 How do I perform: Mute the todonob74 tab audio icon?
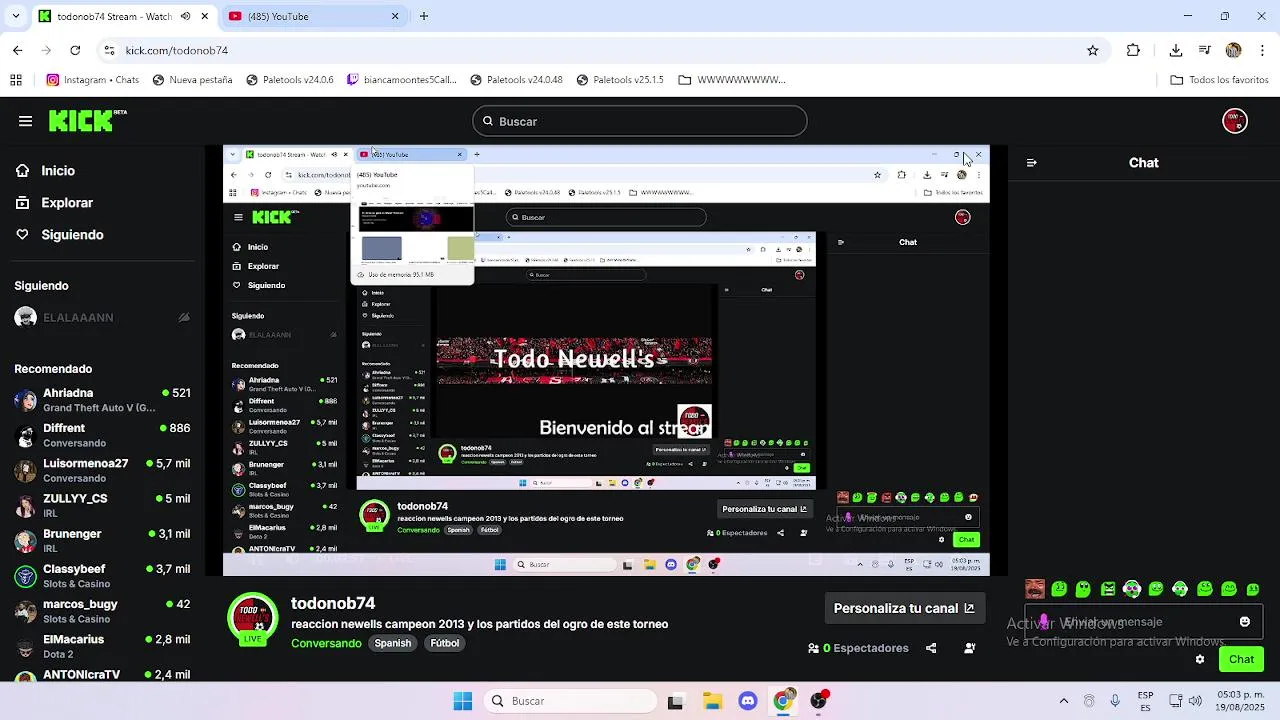pos(185,16)
